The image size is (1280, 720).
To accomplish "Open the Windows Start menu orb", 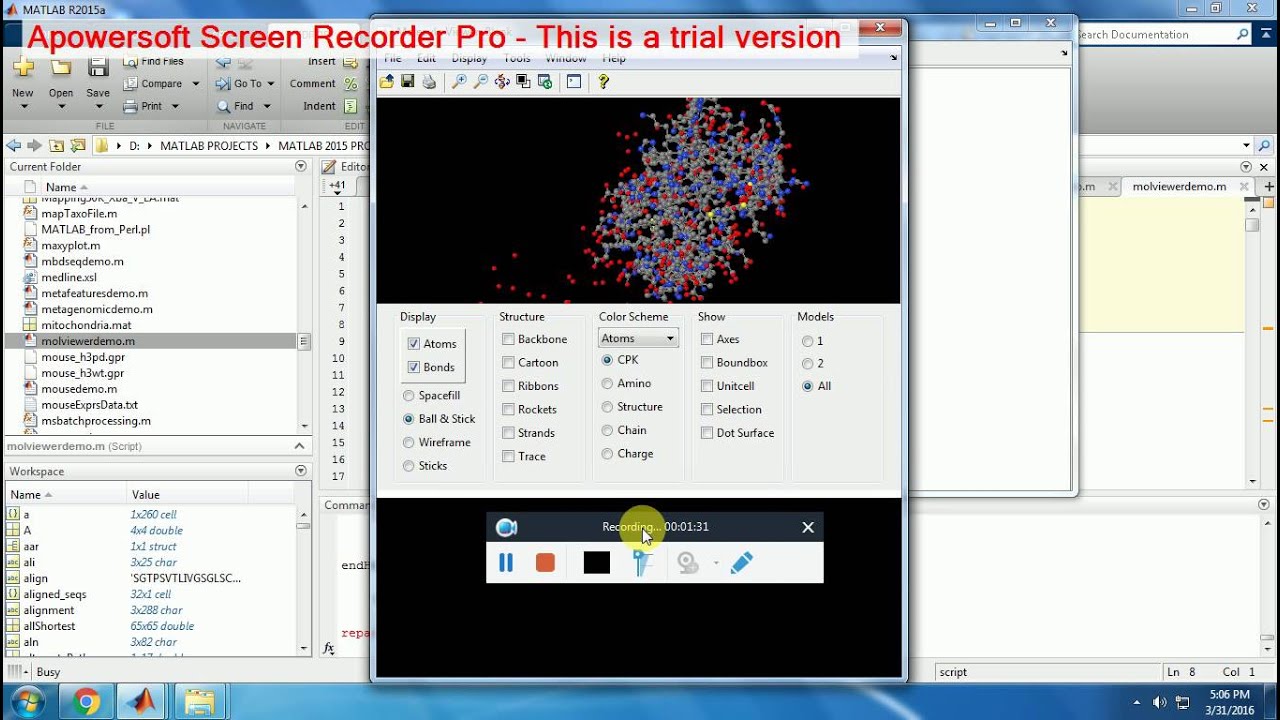I will 27,703.
